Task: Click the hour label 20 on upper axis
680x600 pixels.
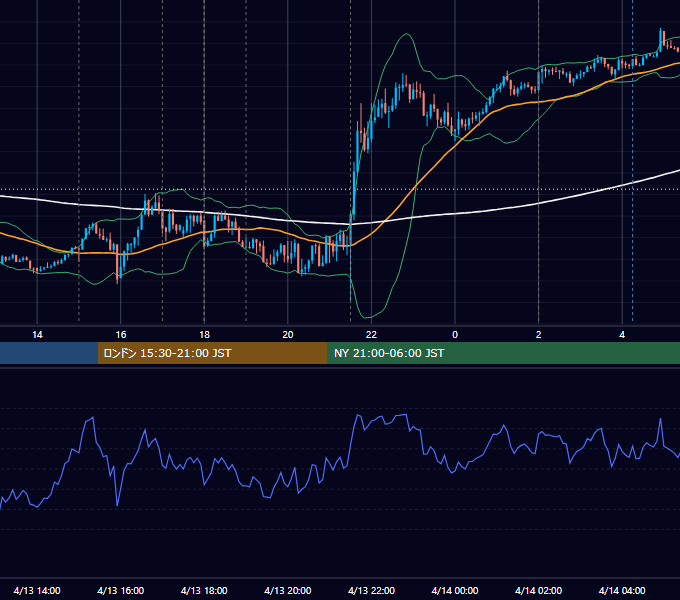Action: [x=288, y=335]
